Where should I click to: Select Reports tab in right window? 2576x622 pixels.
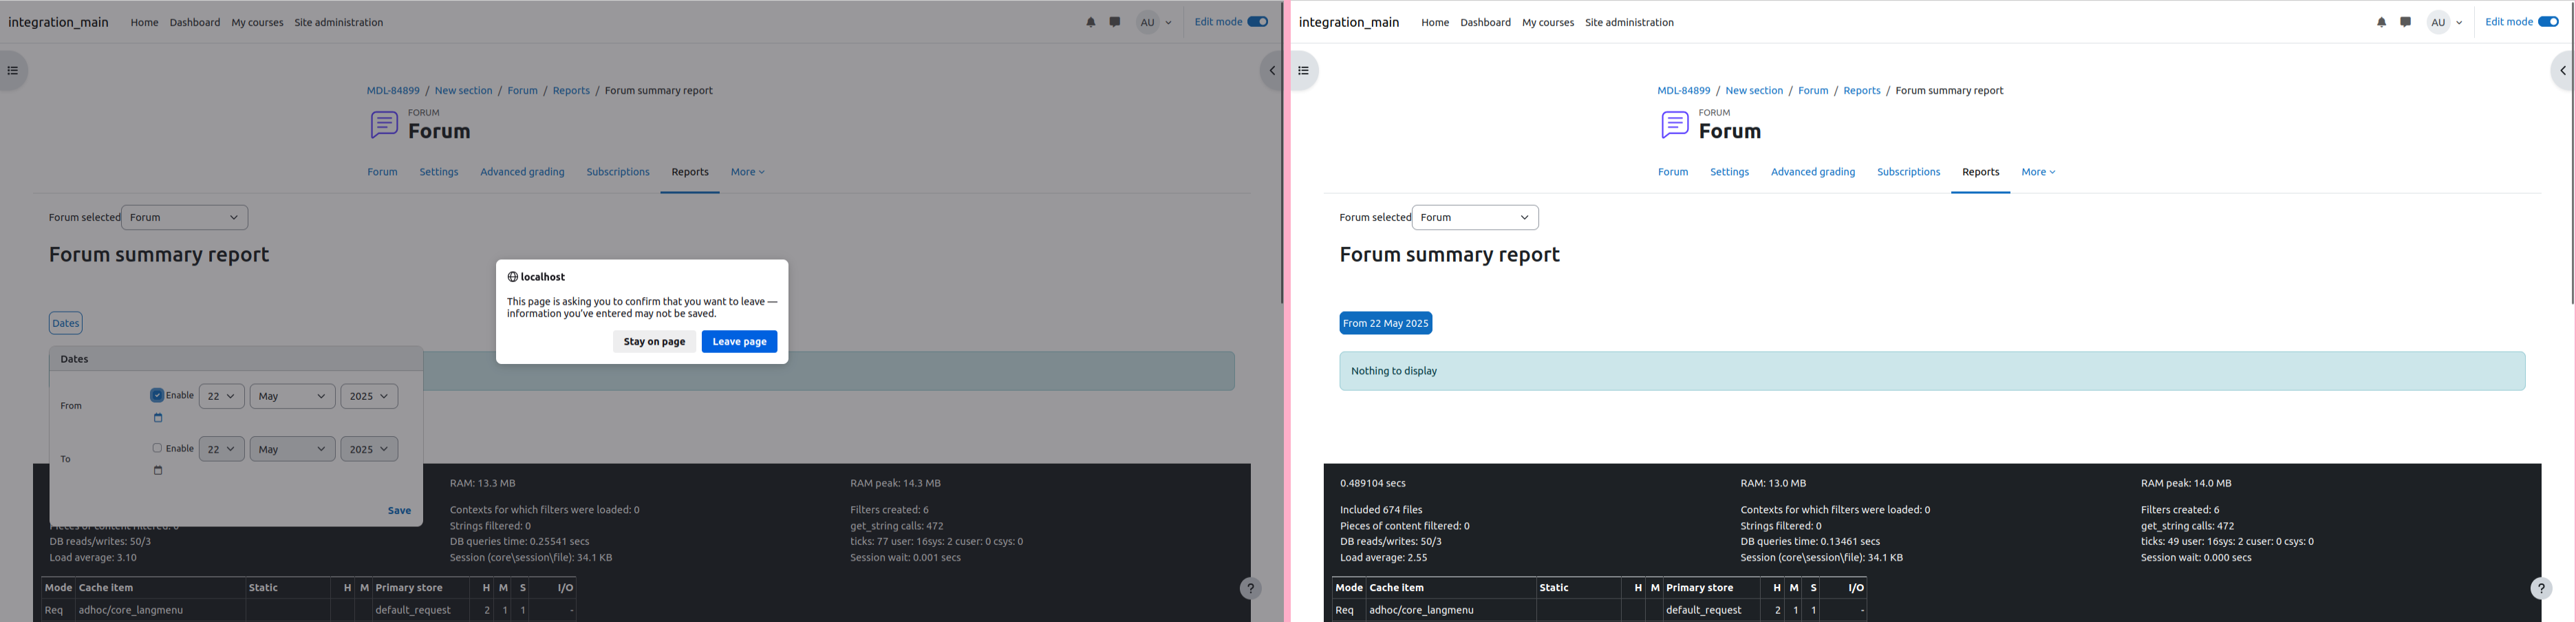[1980, 173]
